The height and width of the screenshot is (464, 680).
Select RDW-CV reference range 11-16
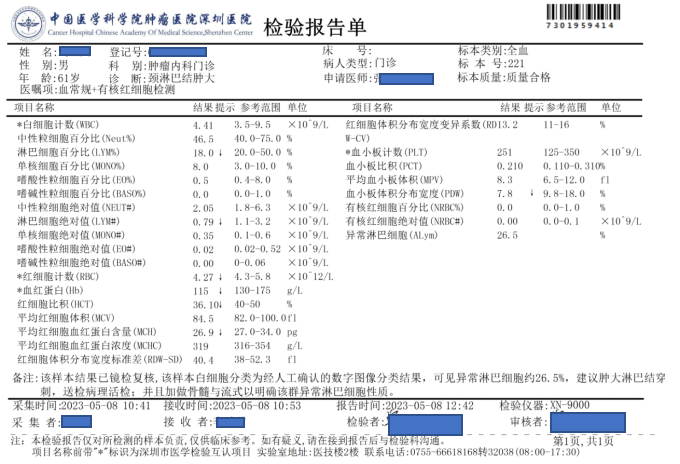point(556,125)
